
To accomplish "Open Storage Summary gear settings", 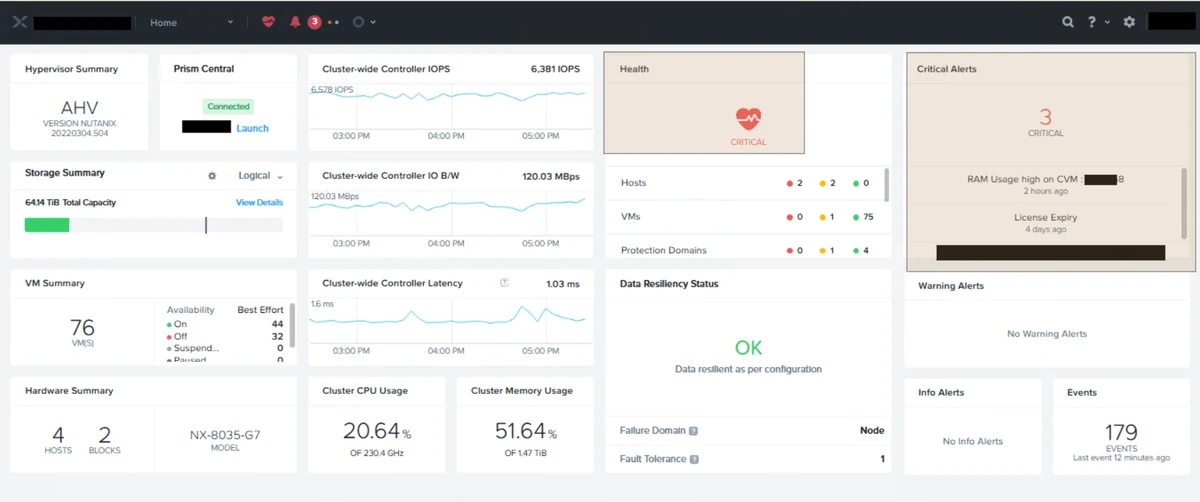I will [x=212, y=176].
